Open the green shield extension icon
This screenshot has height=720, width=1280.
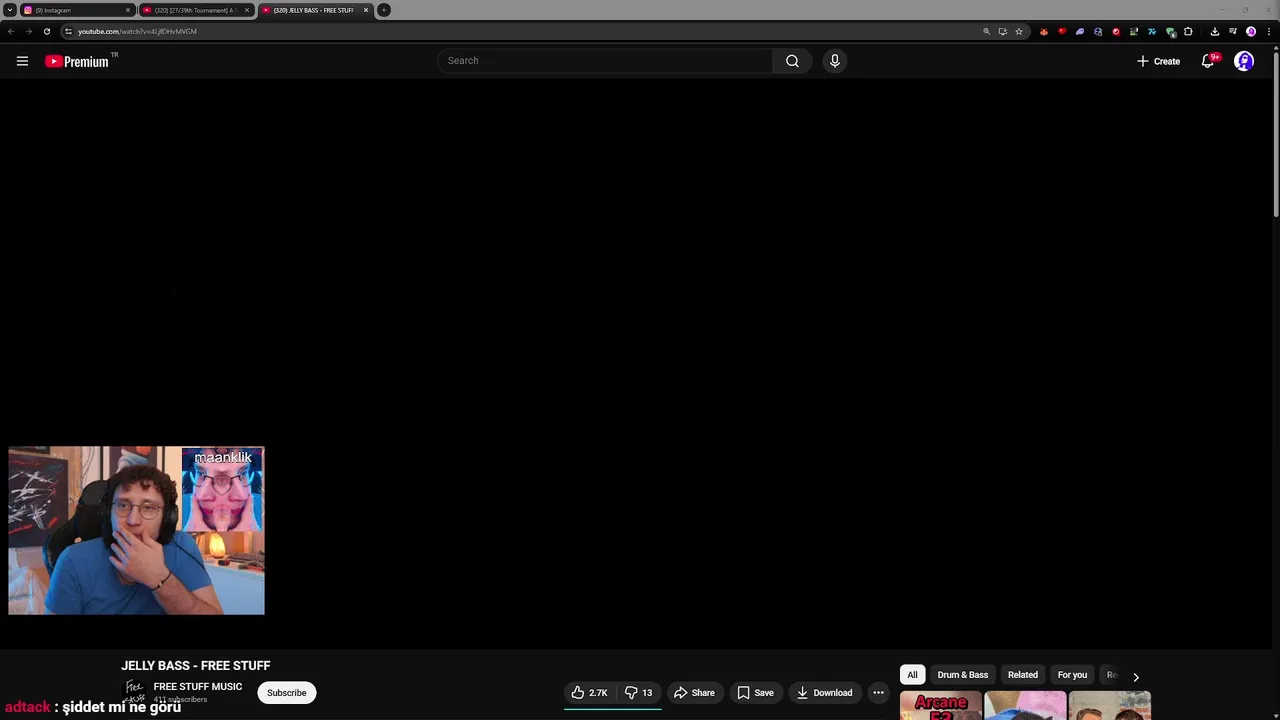(1171, 32)
